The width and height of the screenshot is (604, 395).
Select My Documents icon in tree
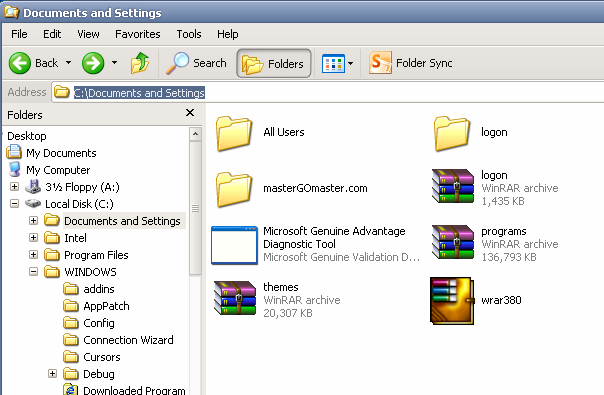14,152
